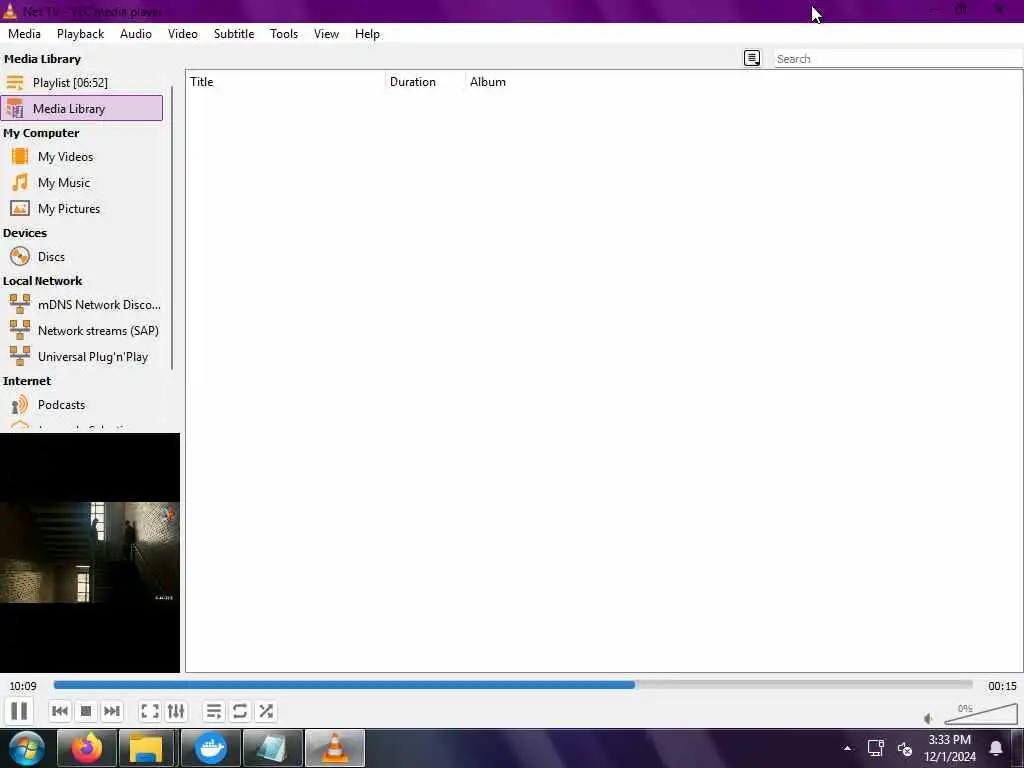
Task: Show hidden system tray icons
Action: [x=848, y=748]
